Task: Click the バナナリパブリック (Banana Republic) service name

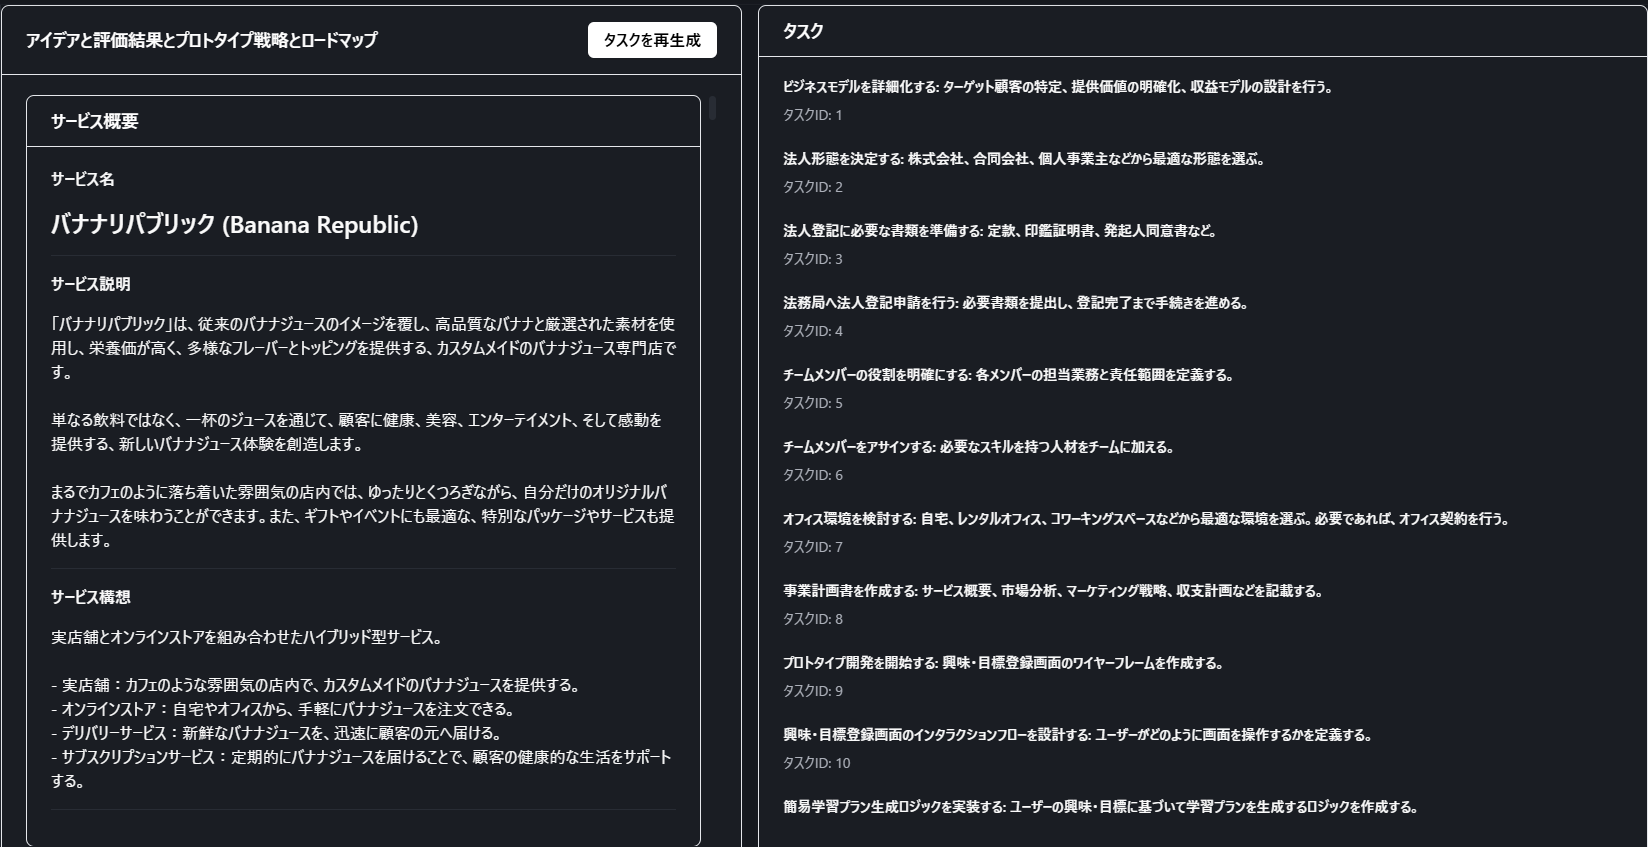Action: (x=234, y=224)
